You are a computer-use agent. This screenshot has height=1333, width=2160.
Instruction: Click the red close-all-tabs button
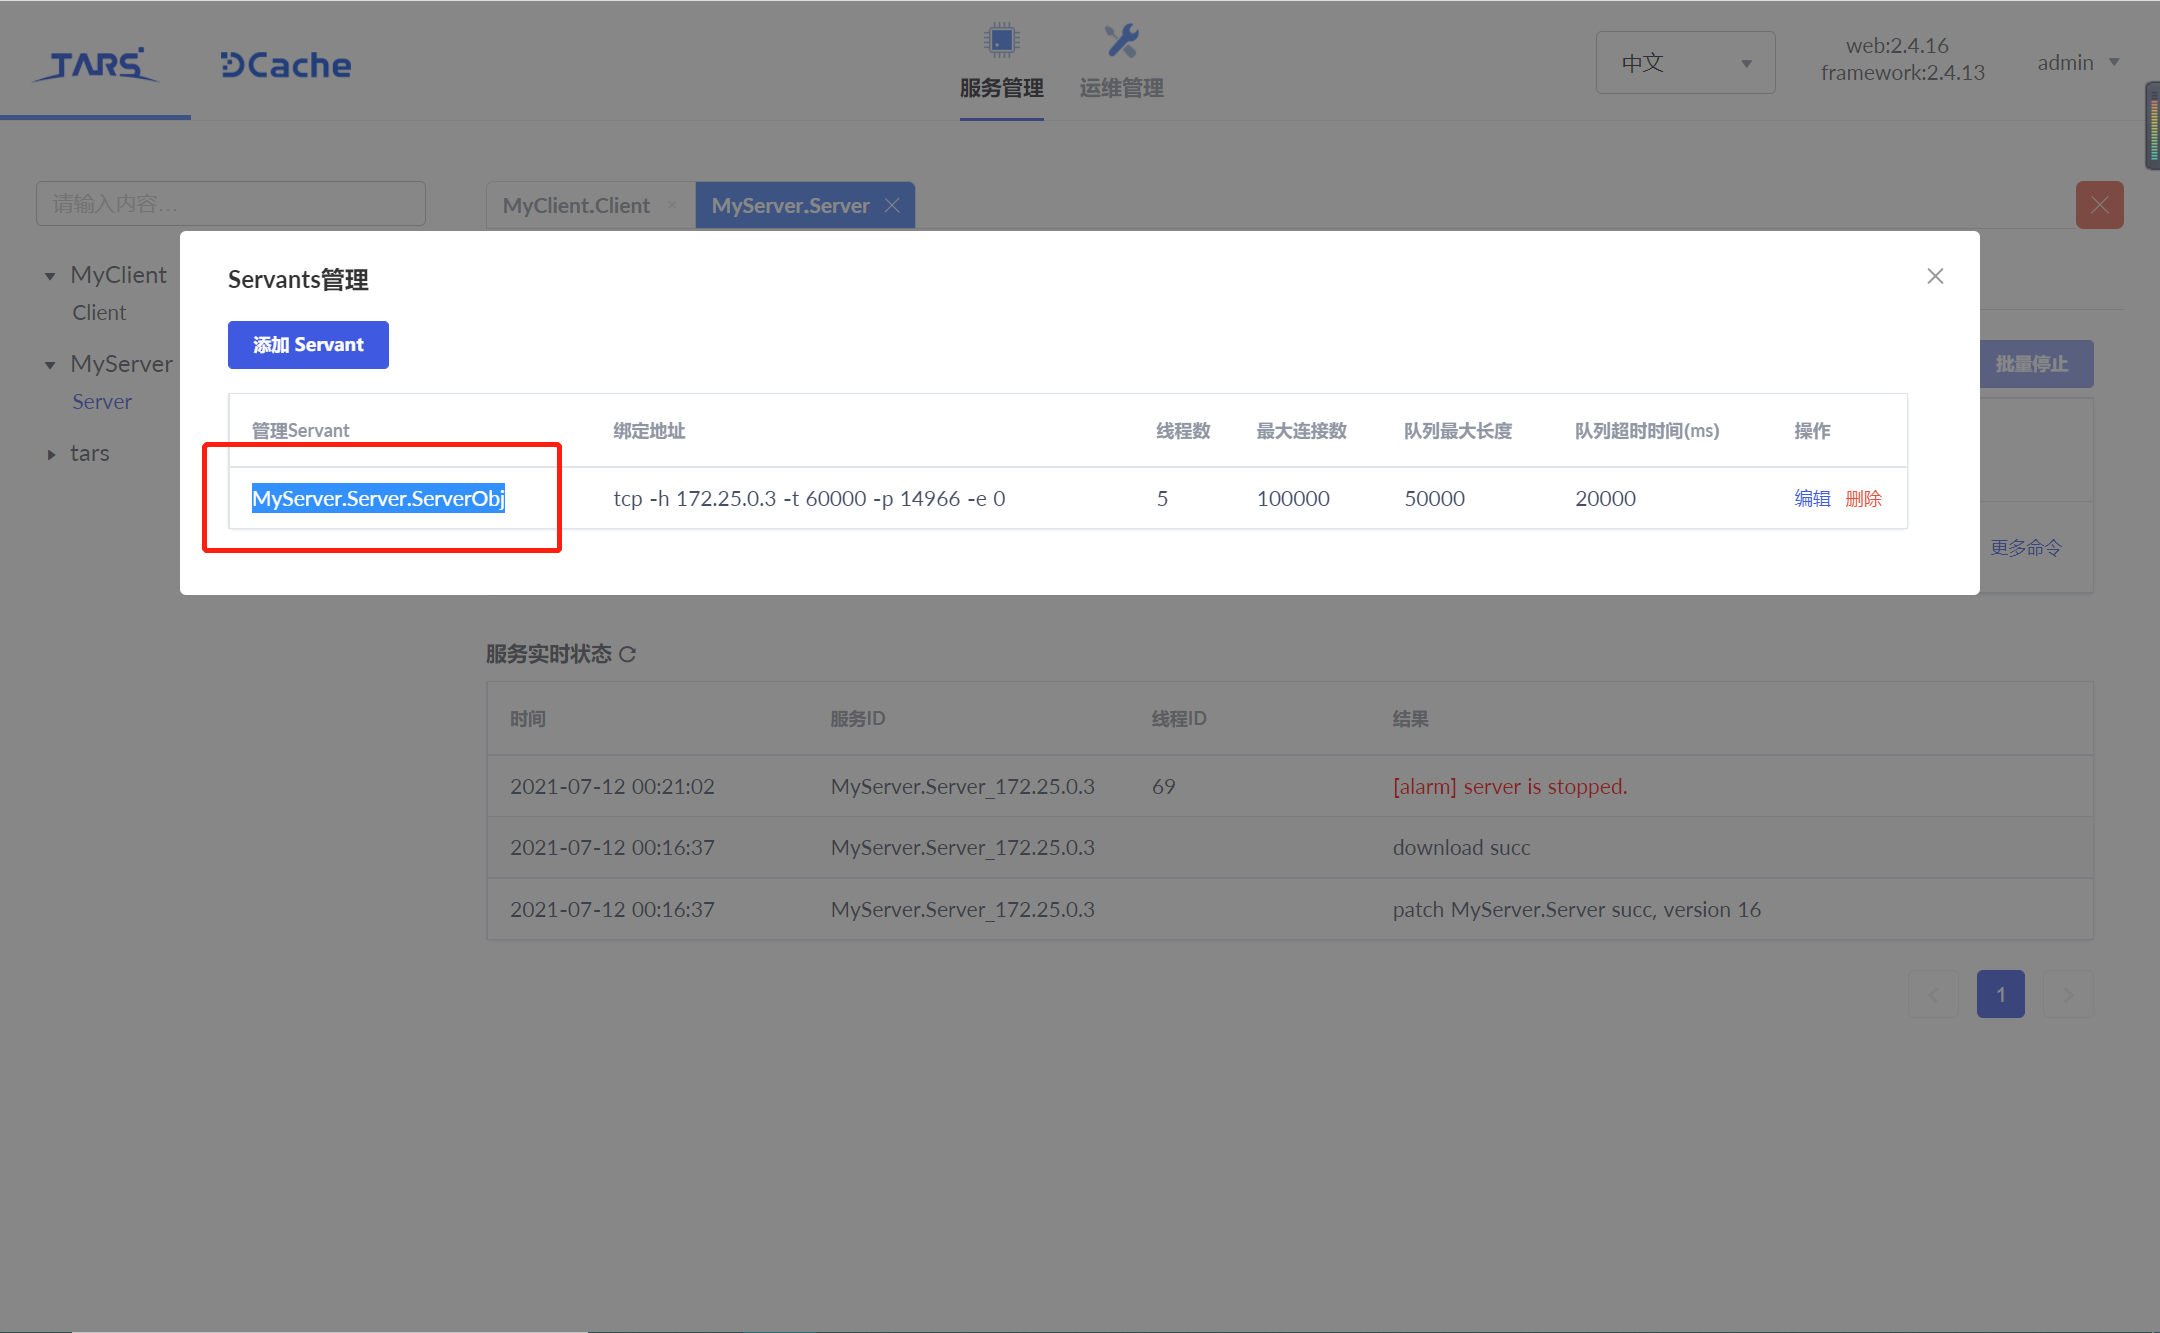[2099, 205]
